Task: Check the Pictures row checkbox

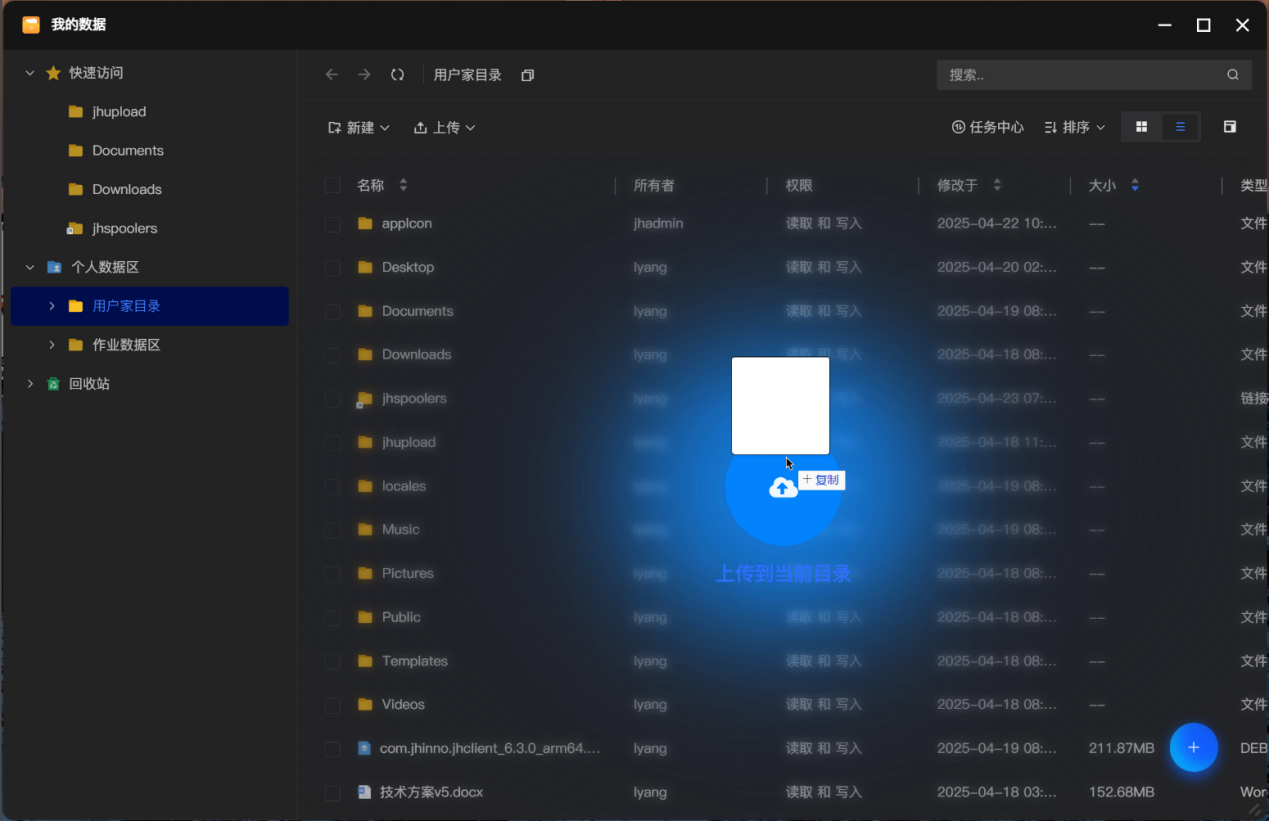Action: [x=332, y=574]
